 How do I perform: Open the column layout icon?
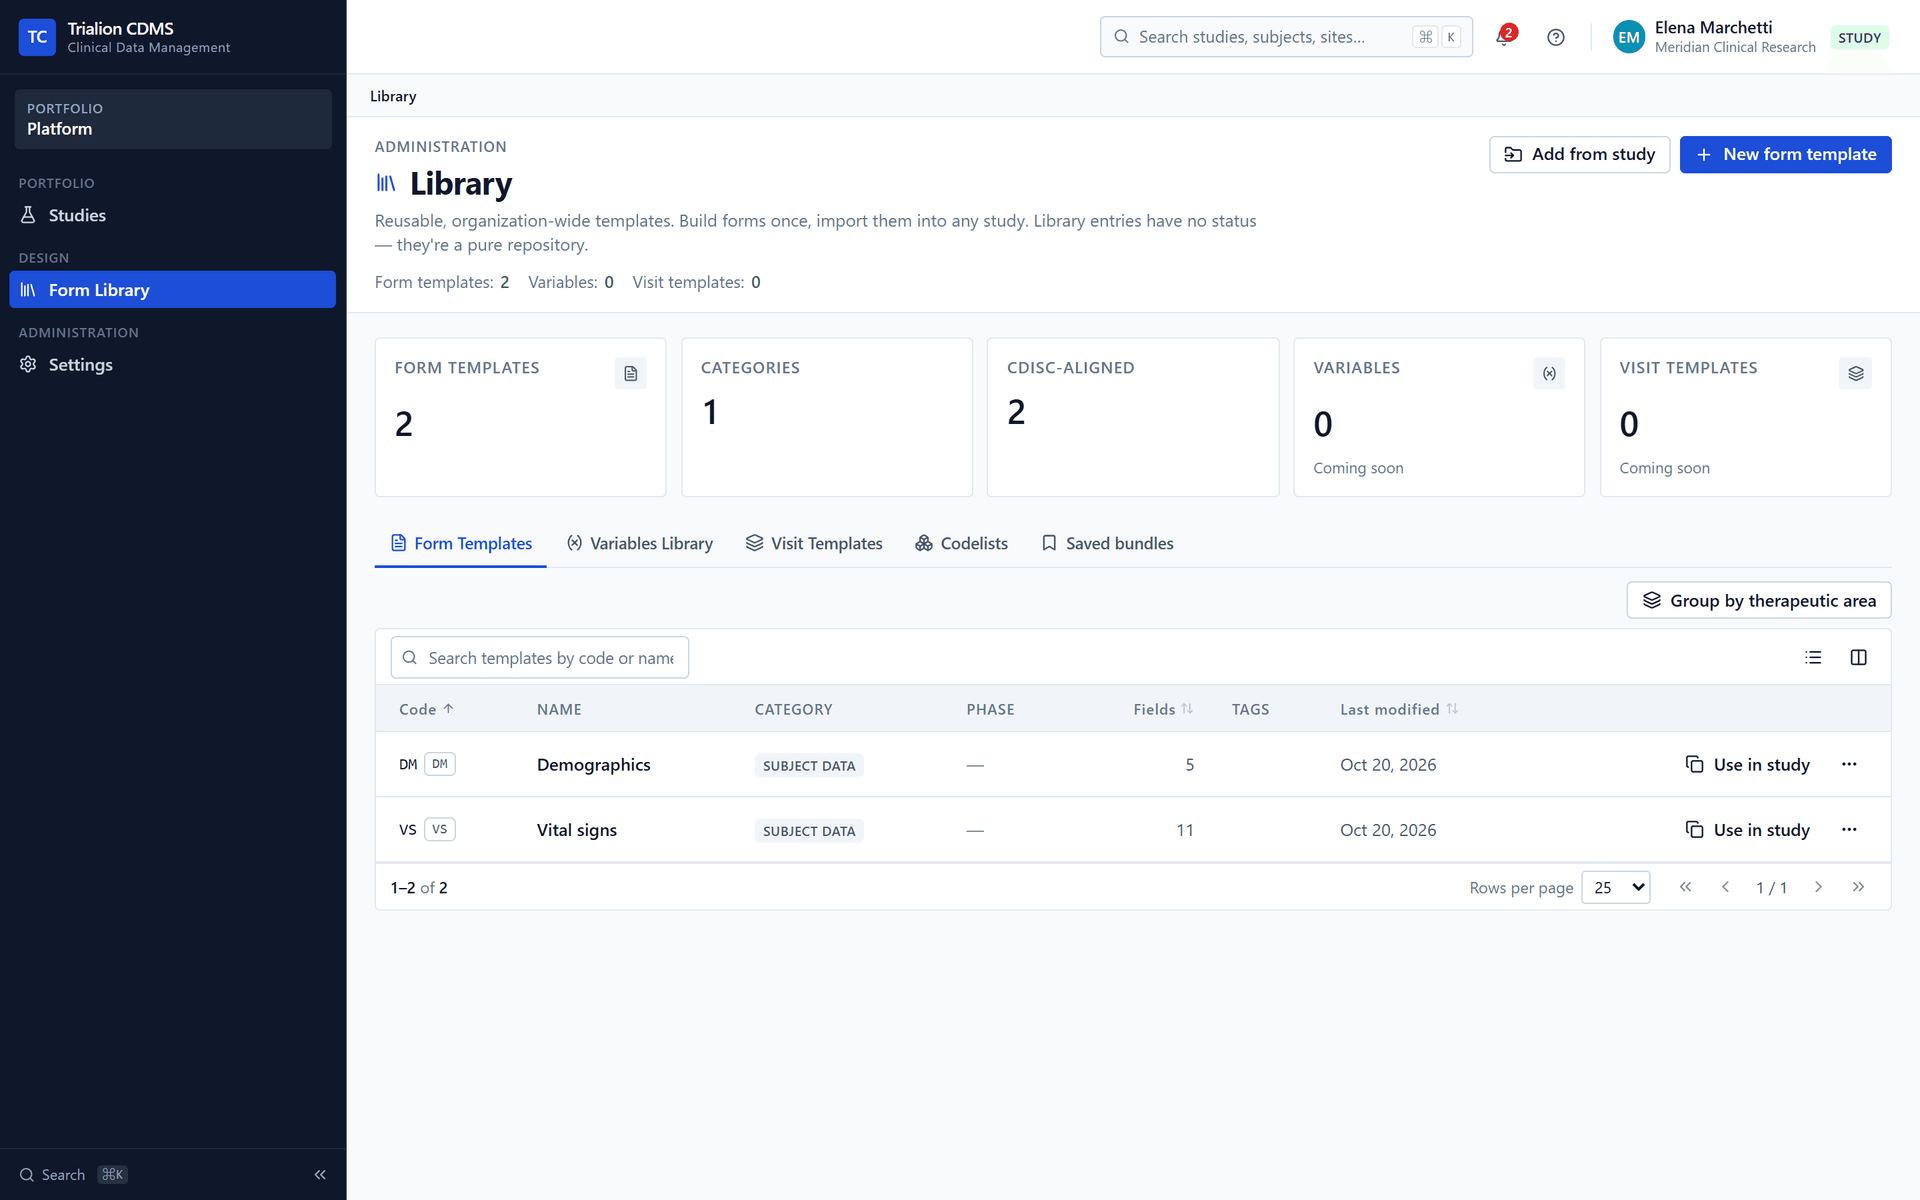point(1858,657)
